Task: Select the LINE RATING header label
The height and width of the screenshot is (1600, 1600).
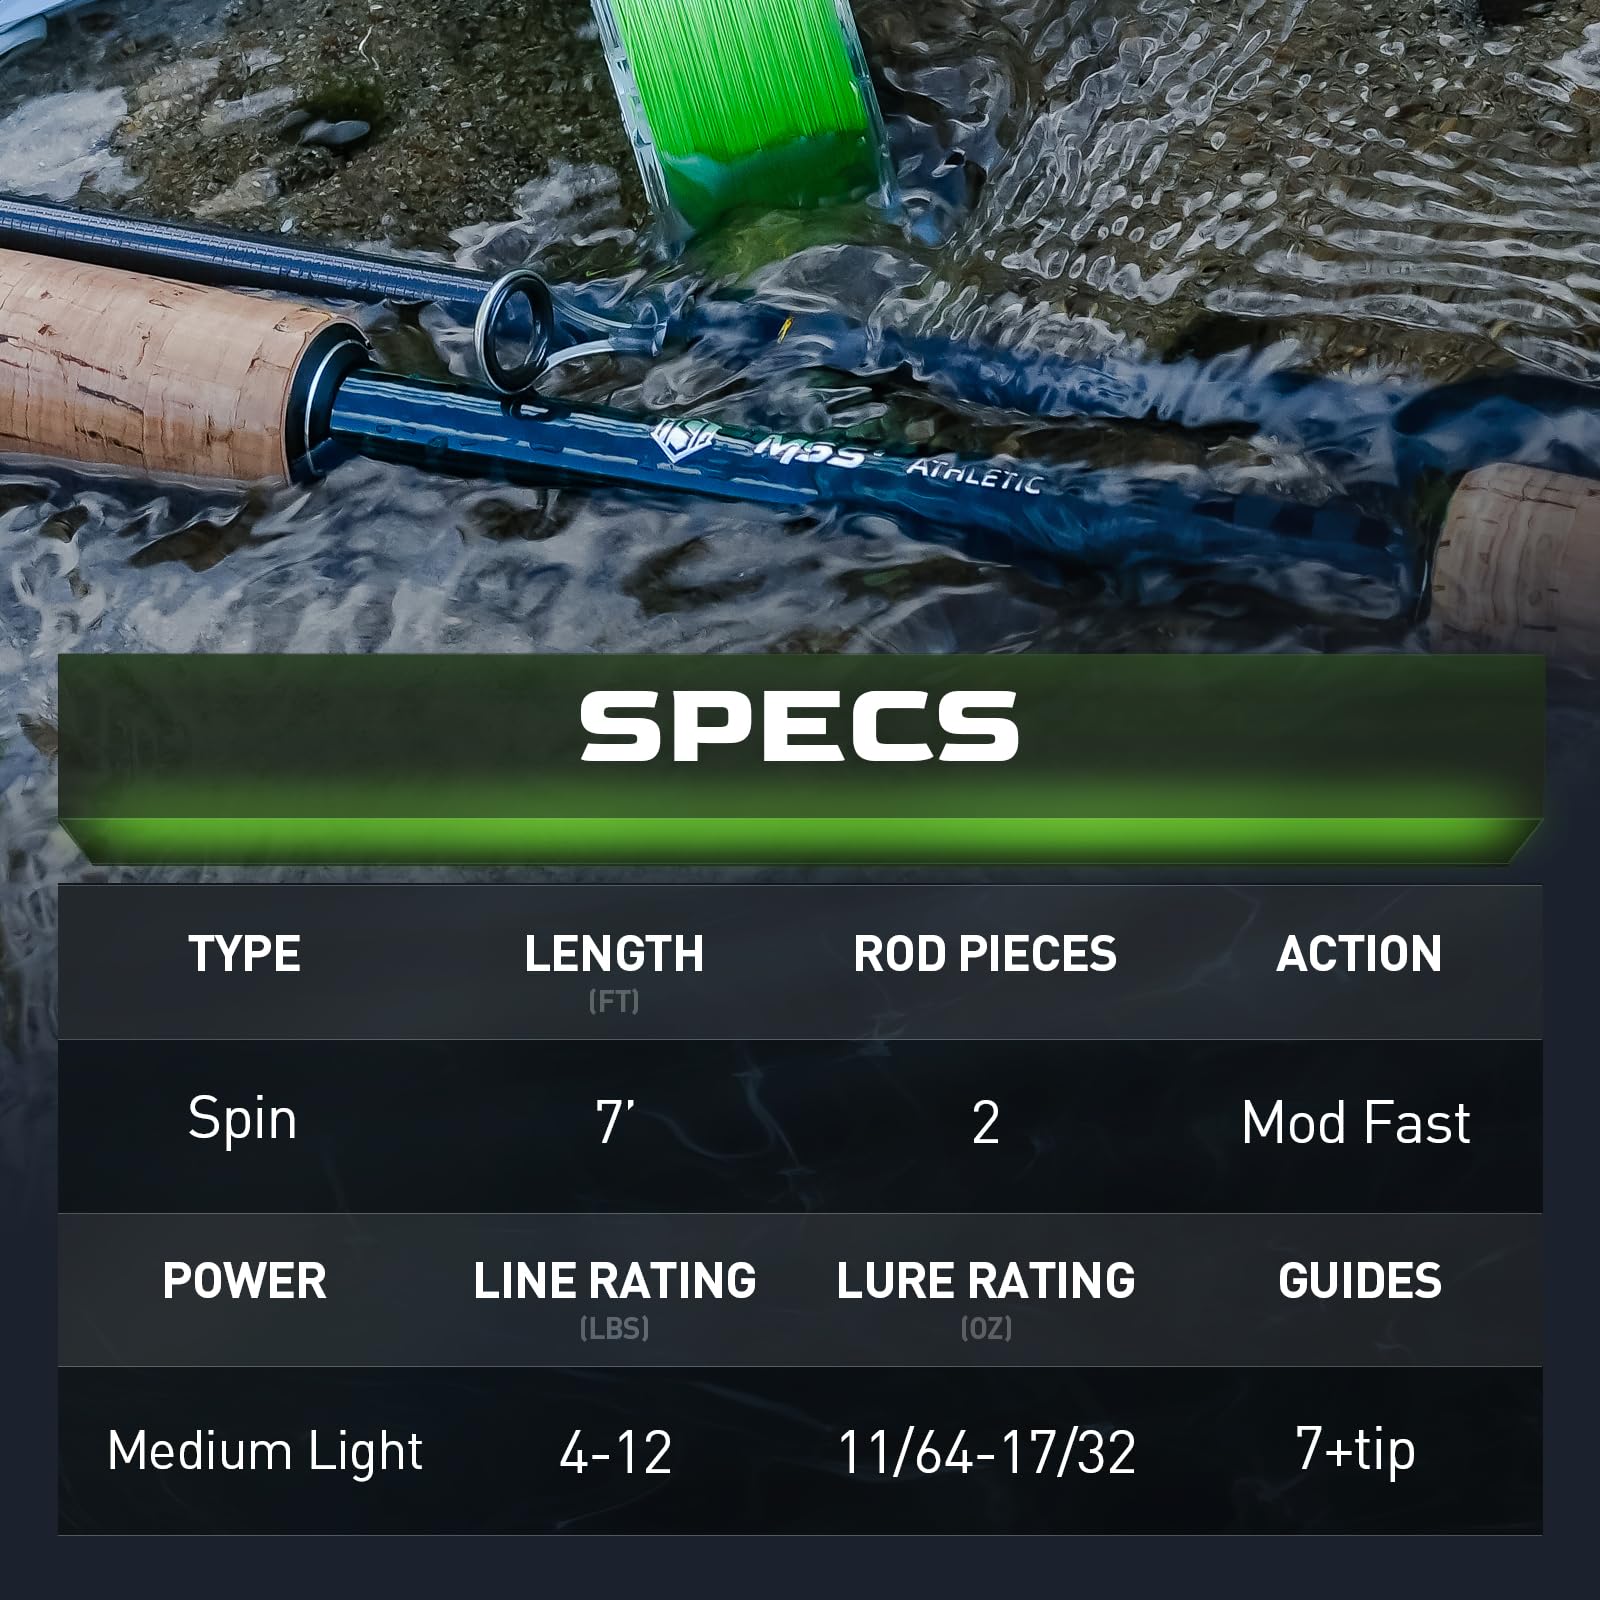Action: [x=615, y=1281]
